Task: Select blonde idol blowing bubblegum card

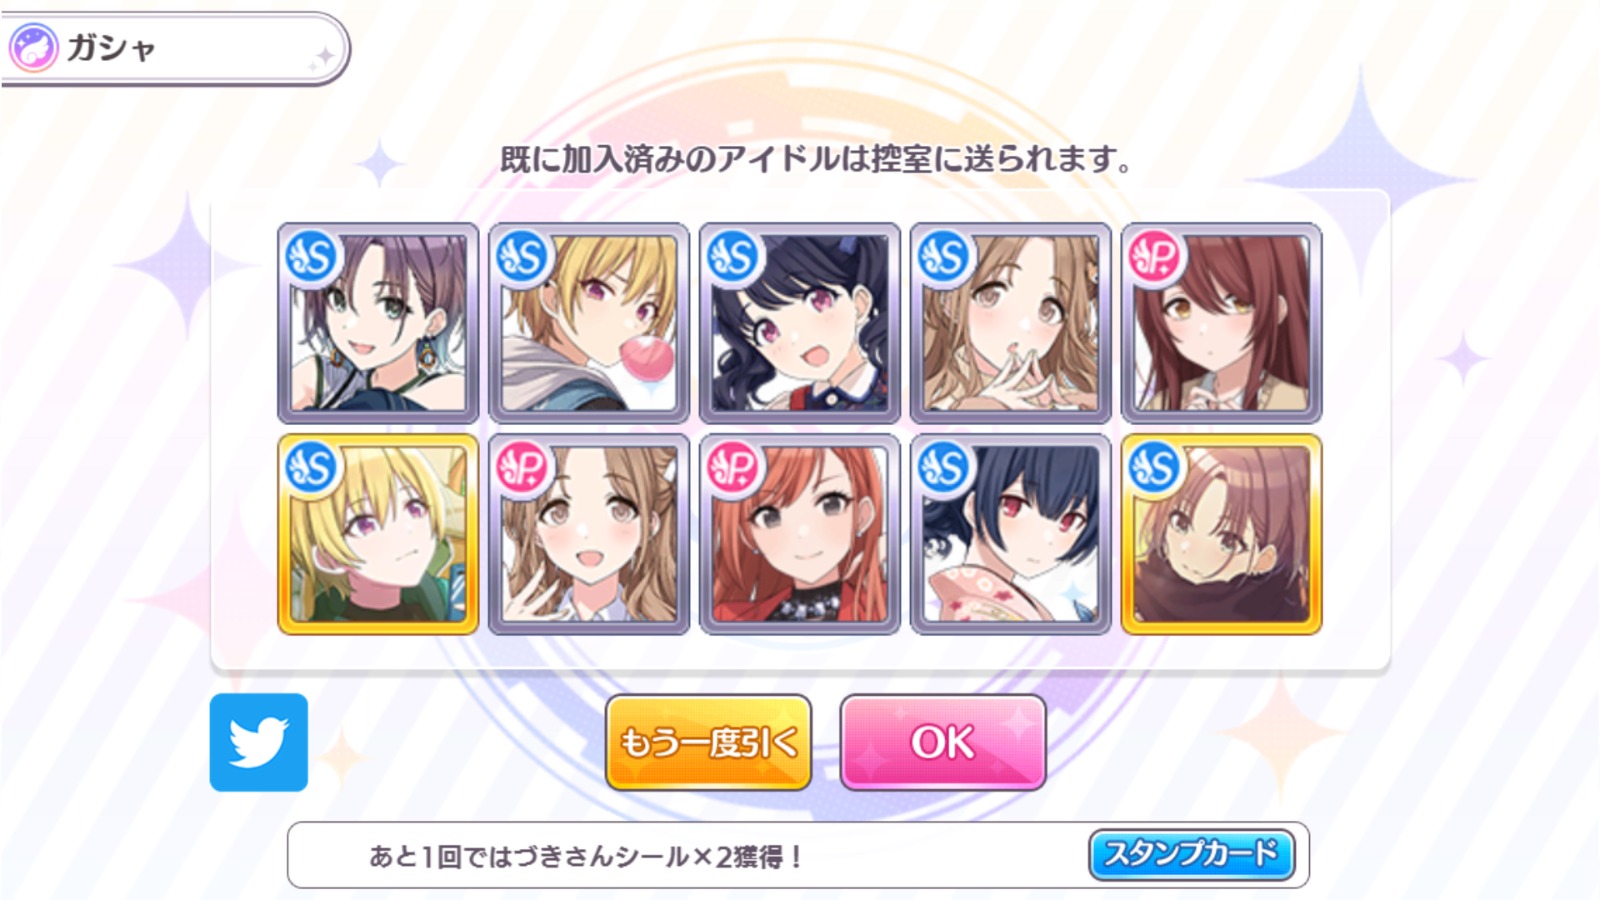Action: point(589,323)
